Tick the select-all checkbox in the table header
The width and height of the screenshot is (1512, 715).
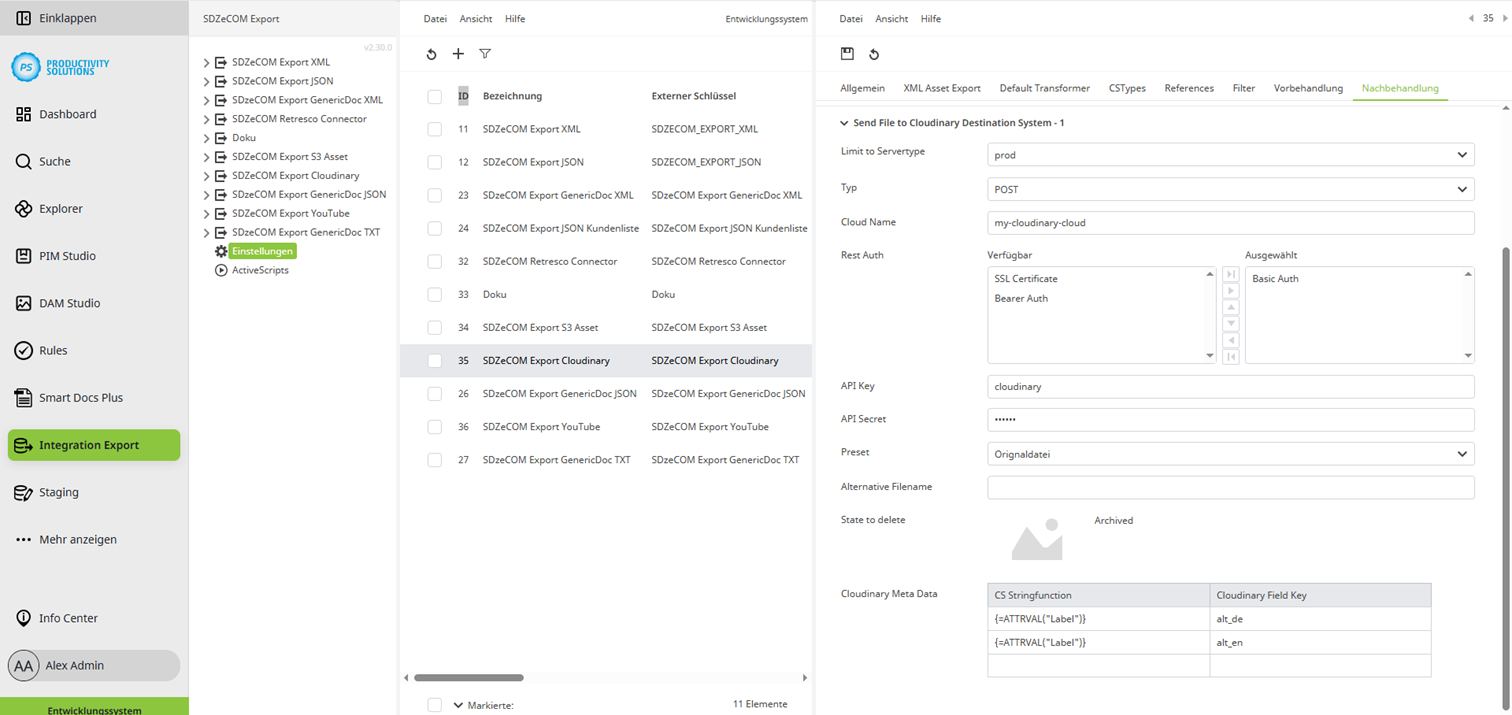(x=435, y=95)
